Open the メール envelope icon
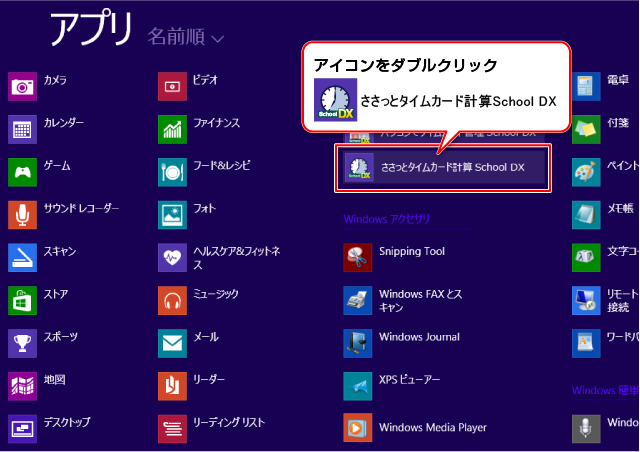Screen dimensions: 640x452 pyautogui.click(x=172, y=343)
